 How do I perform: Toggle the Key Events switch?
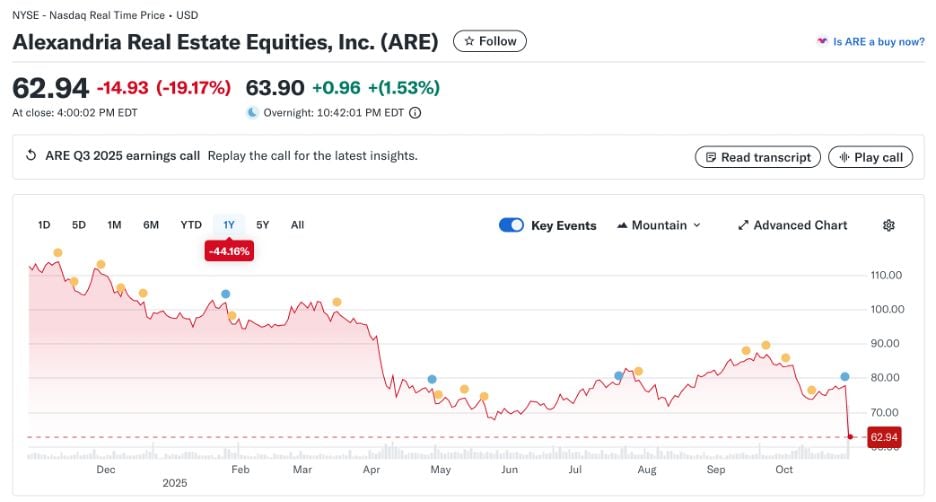(511, 225)
